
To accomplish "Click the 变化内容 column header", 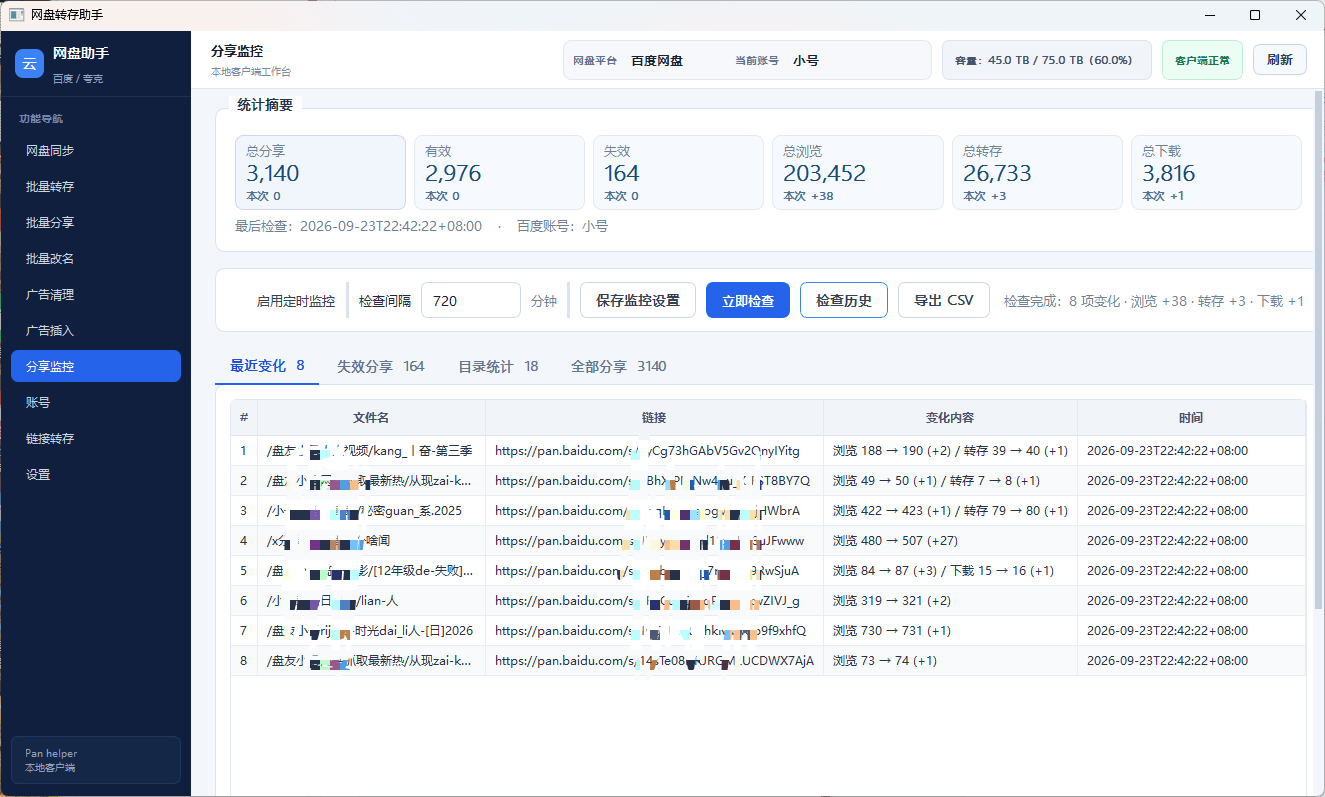I will pos(950,418).
